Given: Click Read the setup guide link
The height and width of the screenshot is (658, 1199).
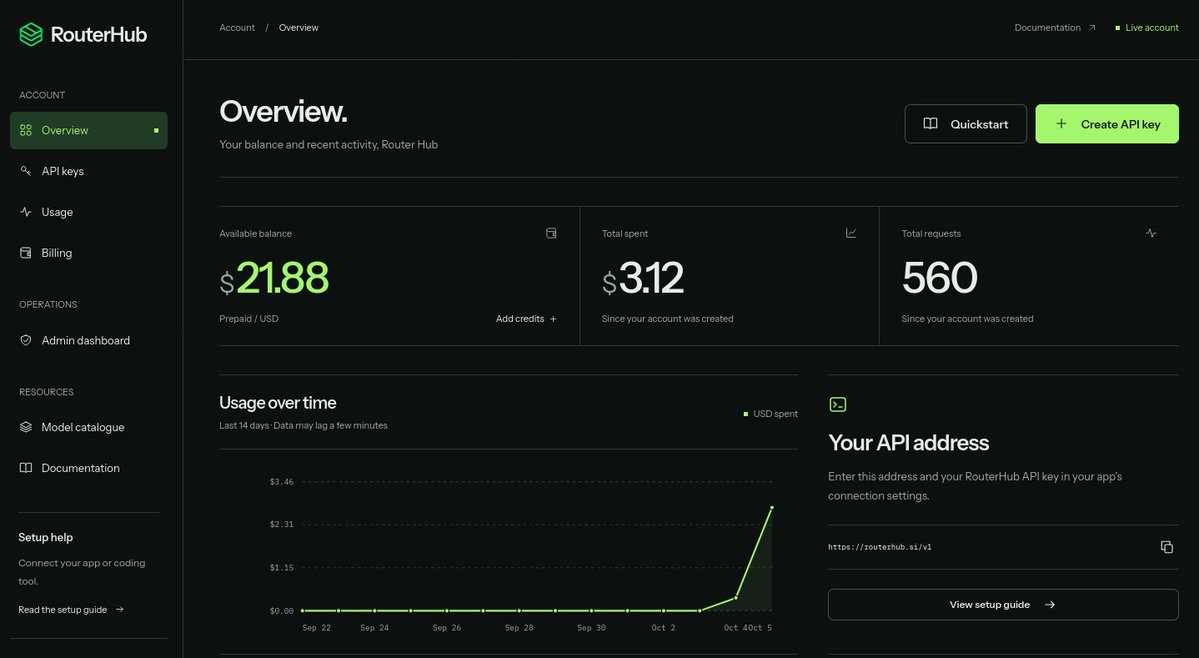Looking at the screenshot, I should click(71, 610).
